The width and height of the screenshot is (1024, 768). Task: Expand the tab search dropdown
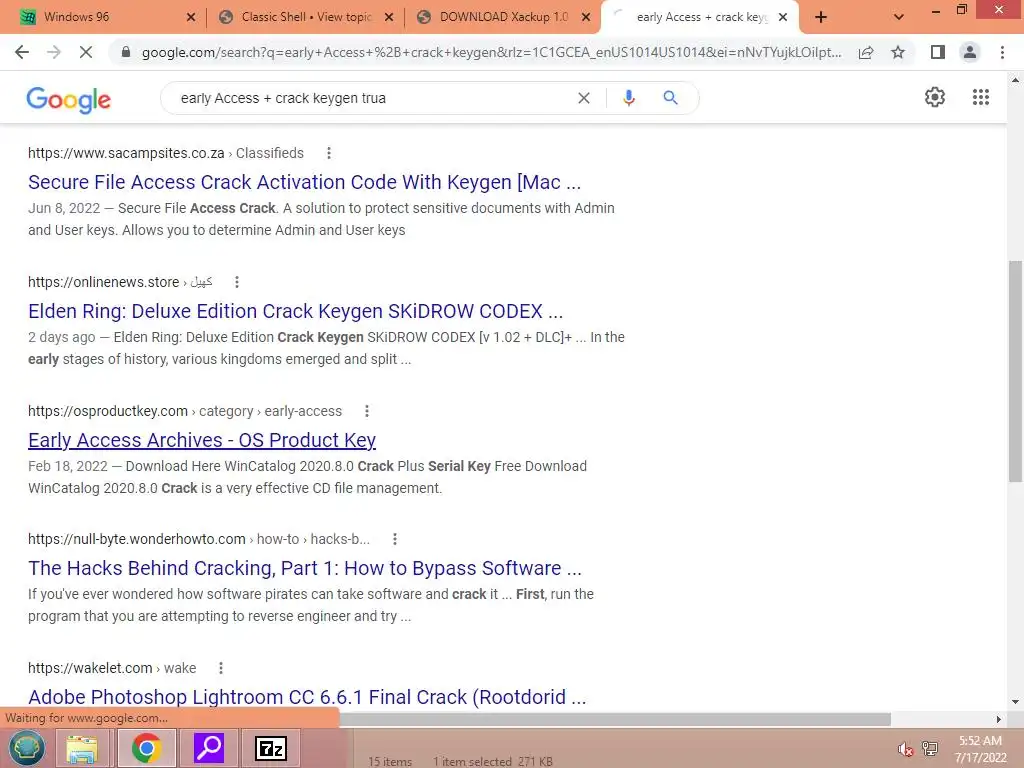(899, 17)
